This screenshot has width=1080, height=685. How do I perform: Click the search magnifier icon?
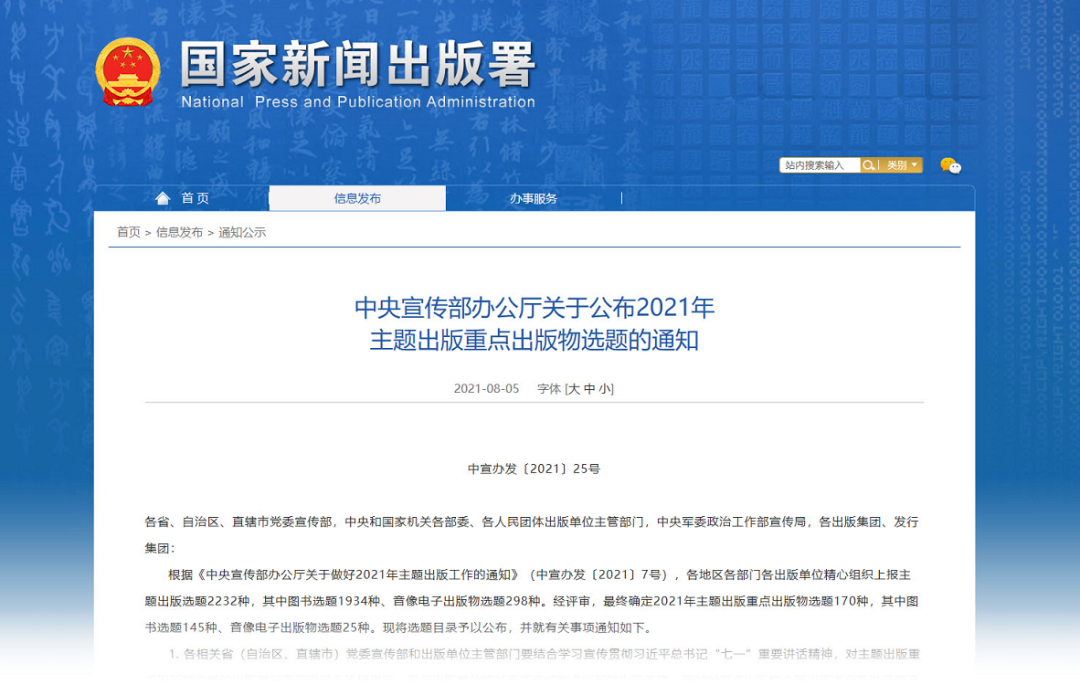click(x=869, y=165)
